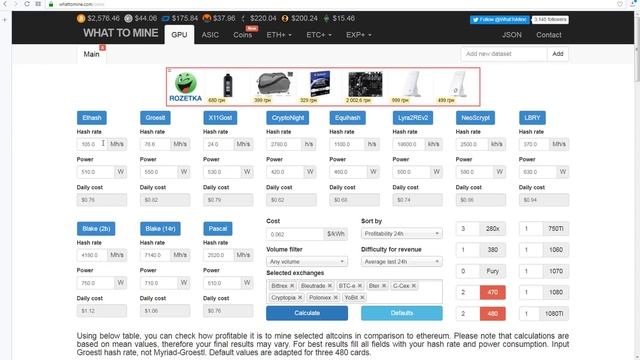Open the Volume filter dropdown

(307, 261)
